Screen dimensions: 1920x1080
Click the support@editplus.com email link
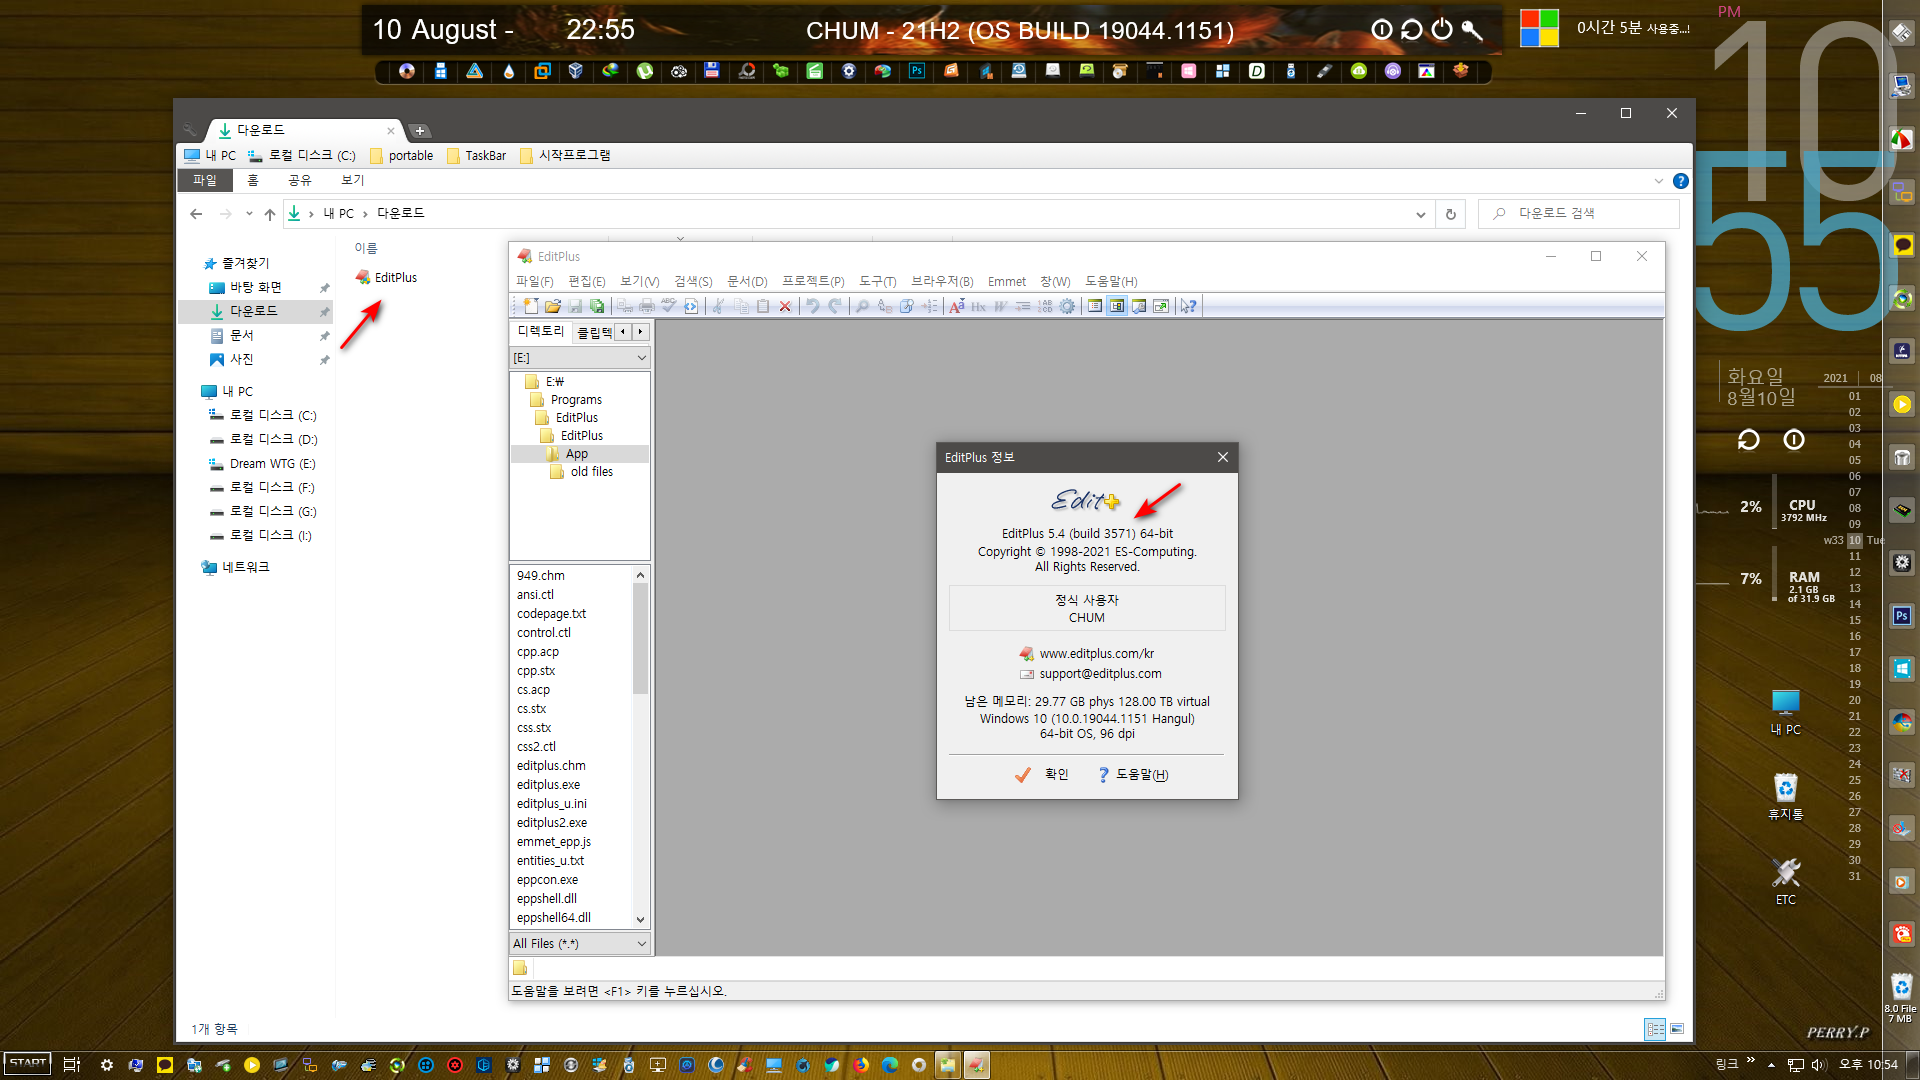[x=1100, y=674]
